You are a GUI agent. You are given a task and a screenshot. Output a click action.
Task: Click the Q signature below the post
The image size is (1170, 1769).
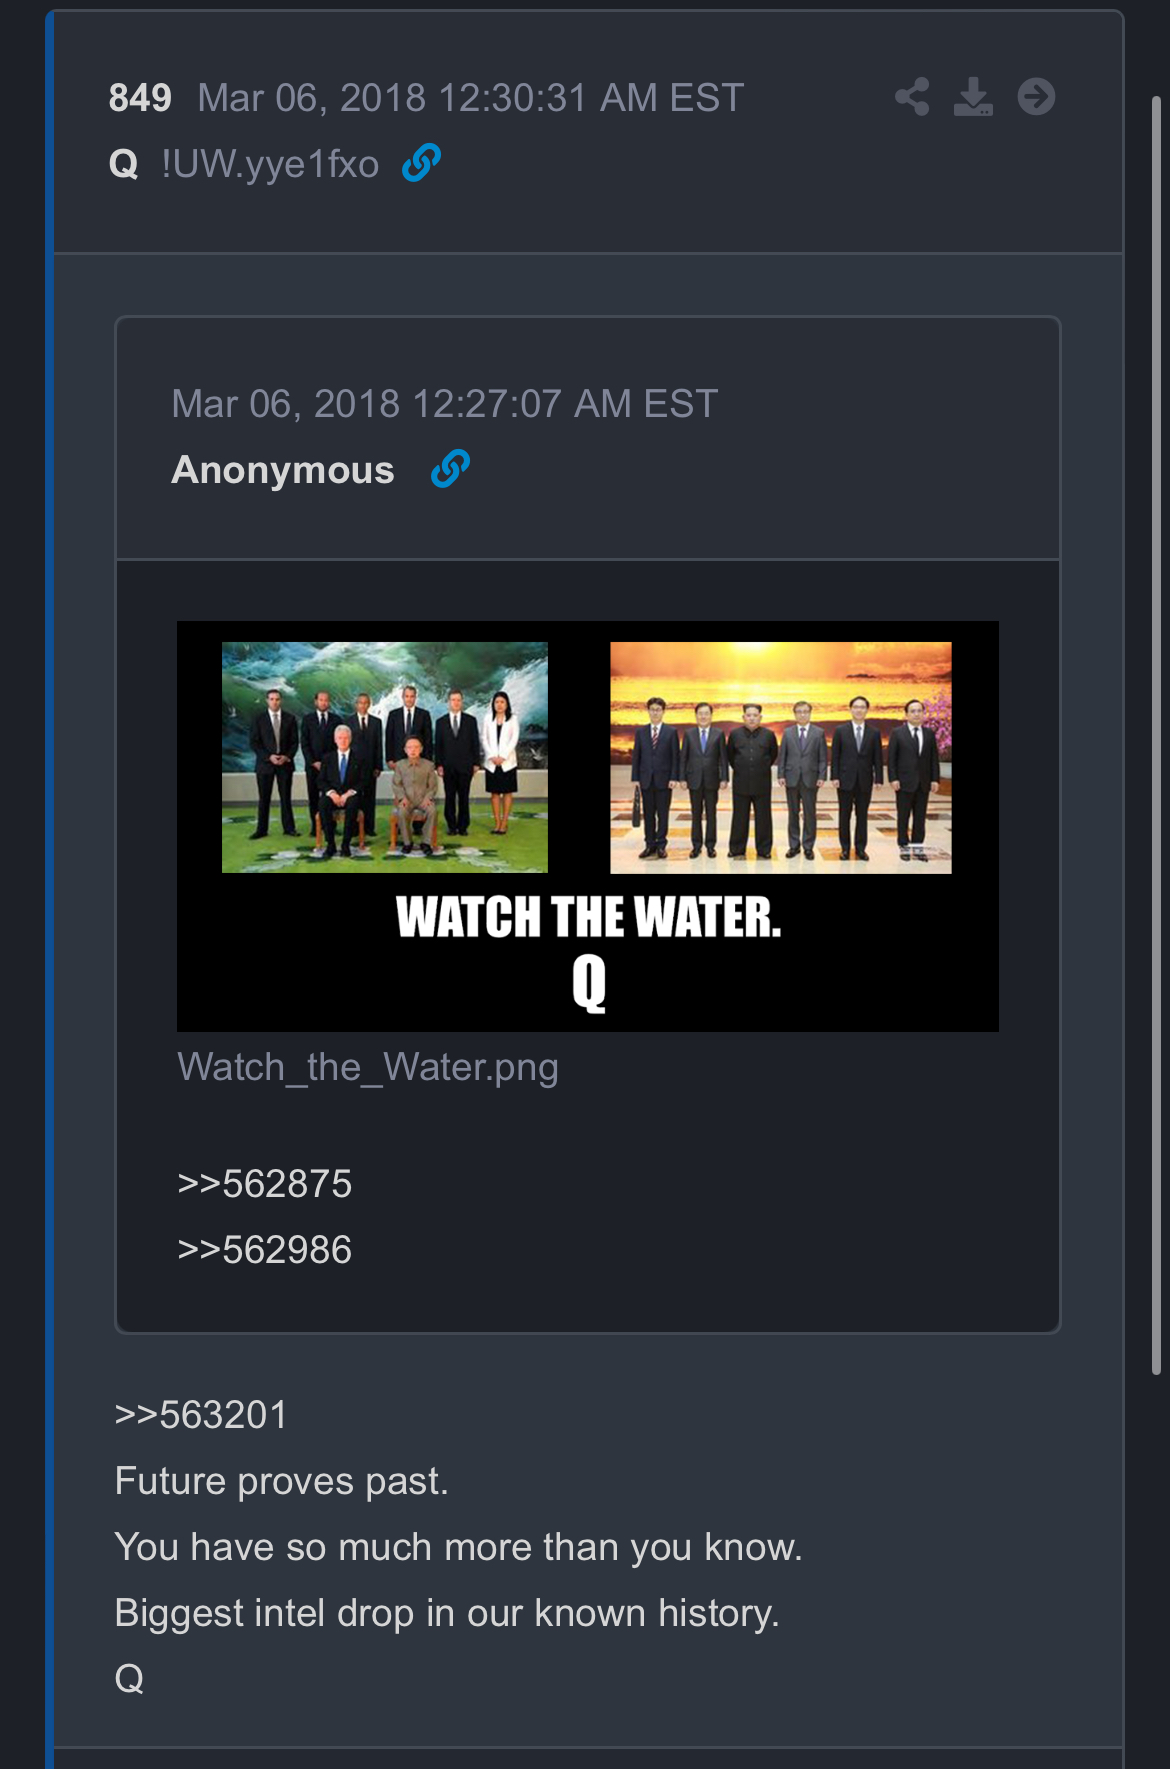tap(129, 1678)
